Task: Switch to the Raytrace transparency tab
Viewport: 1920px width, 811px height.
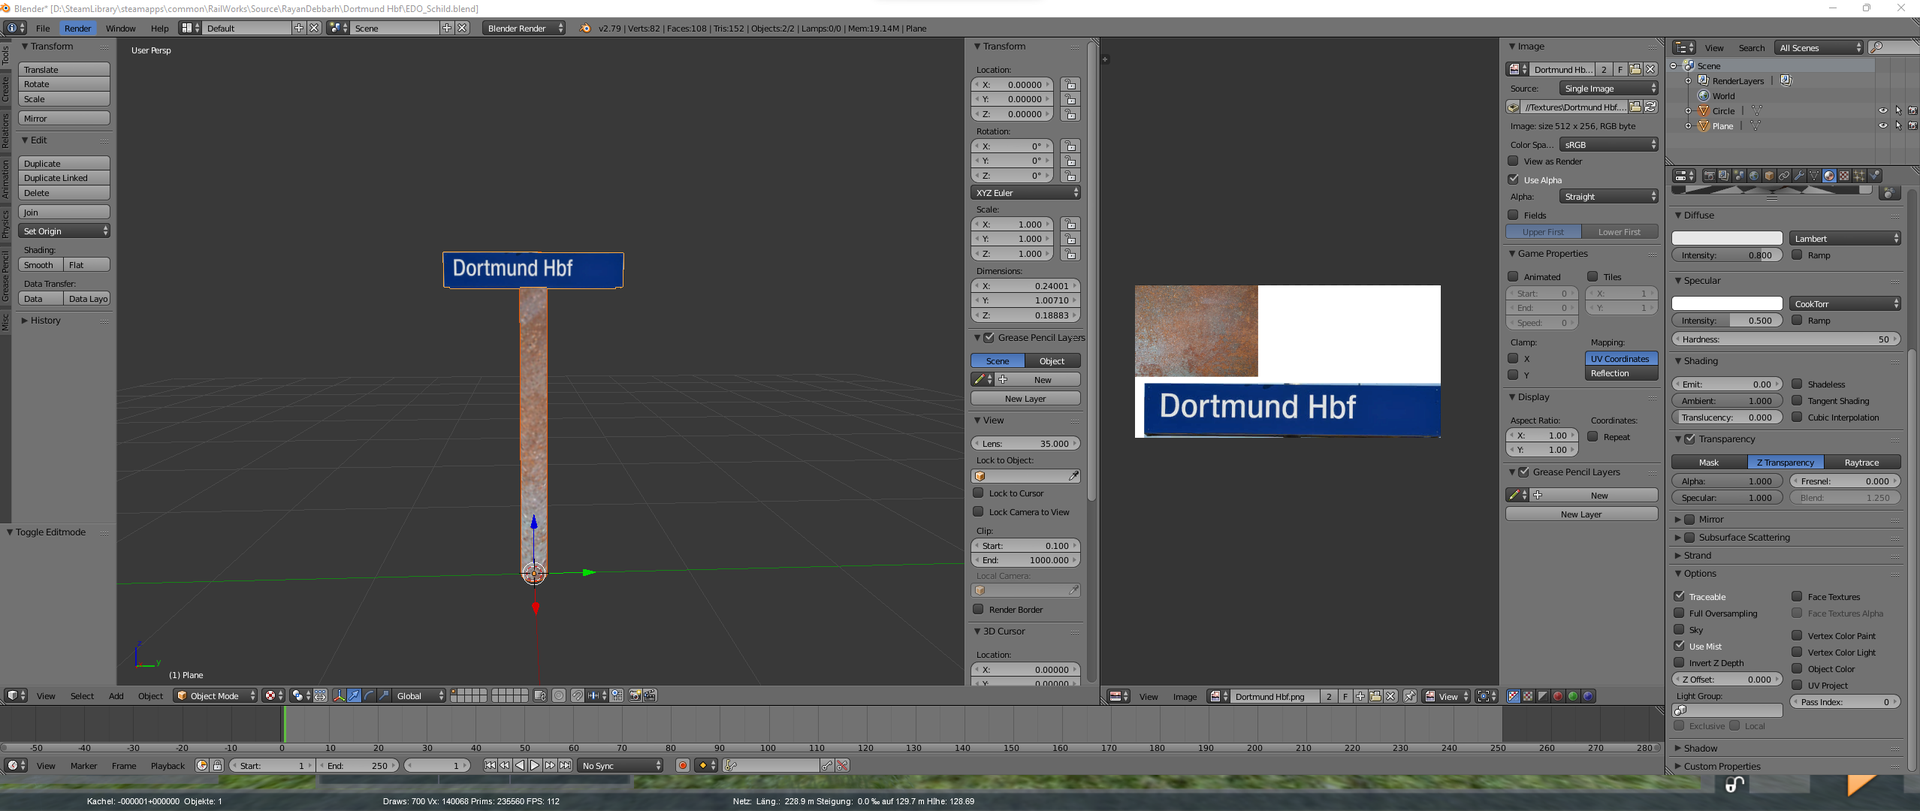Action: pos(1860,463)
